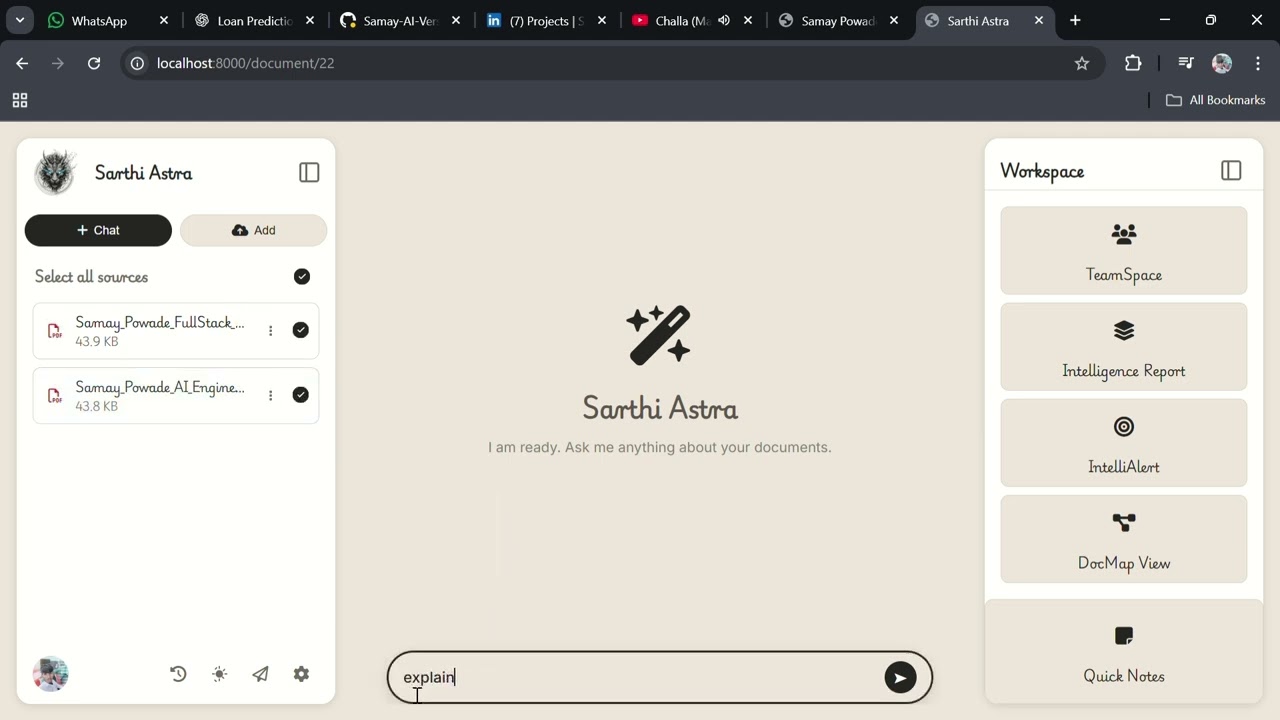Open DocMap View card
This screenshot has width=1280, height=720.
(x=1124, y=539)
